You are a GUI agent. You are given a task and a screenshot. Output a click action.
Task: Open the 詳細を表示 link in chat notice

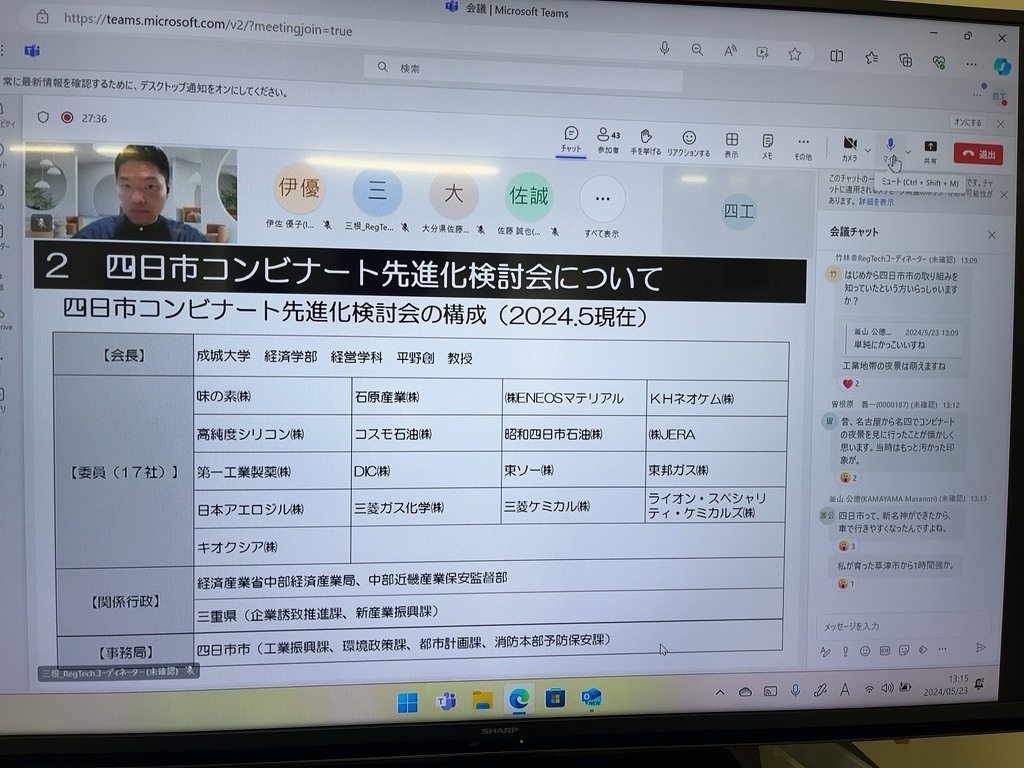[876, 202]
